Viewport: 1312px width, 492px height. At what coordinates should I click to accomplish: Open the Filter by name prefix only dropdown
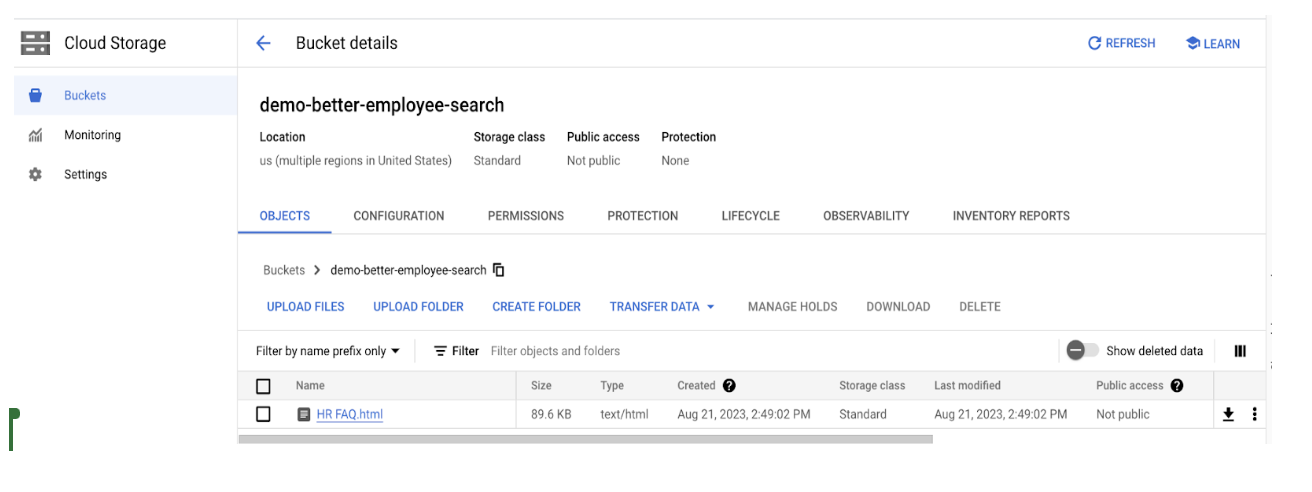(x=328, y=351)
